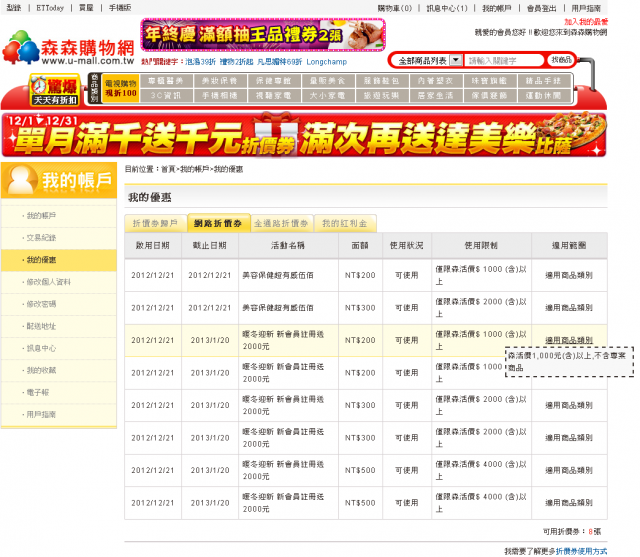
Task: Open the 折價券使用方式 link
Action: 581,551
